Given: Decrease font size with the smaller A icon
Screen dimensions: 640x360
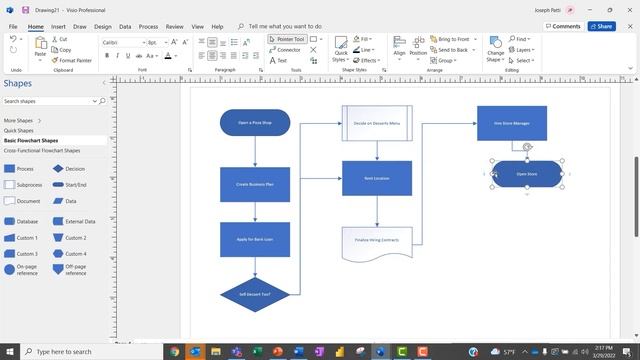Looking at the screenshot, I should point(185,42).
